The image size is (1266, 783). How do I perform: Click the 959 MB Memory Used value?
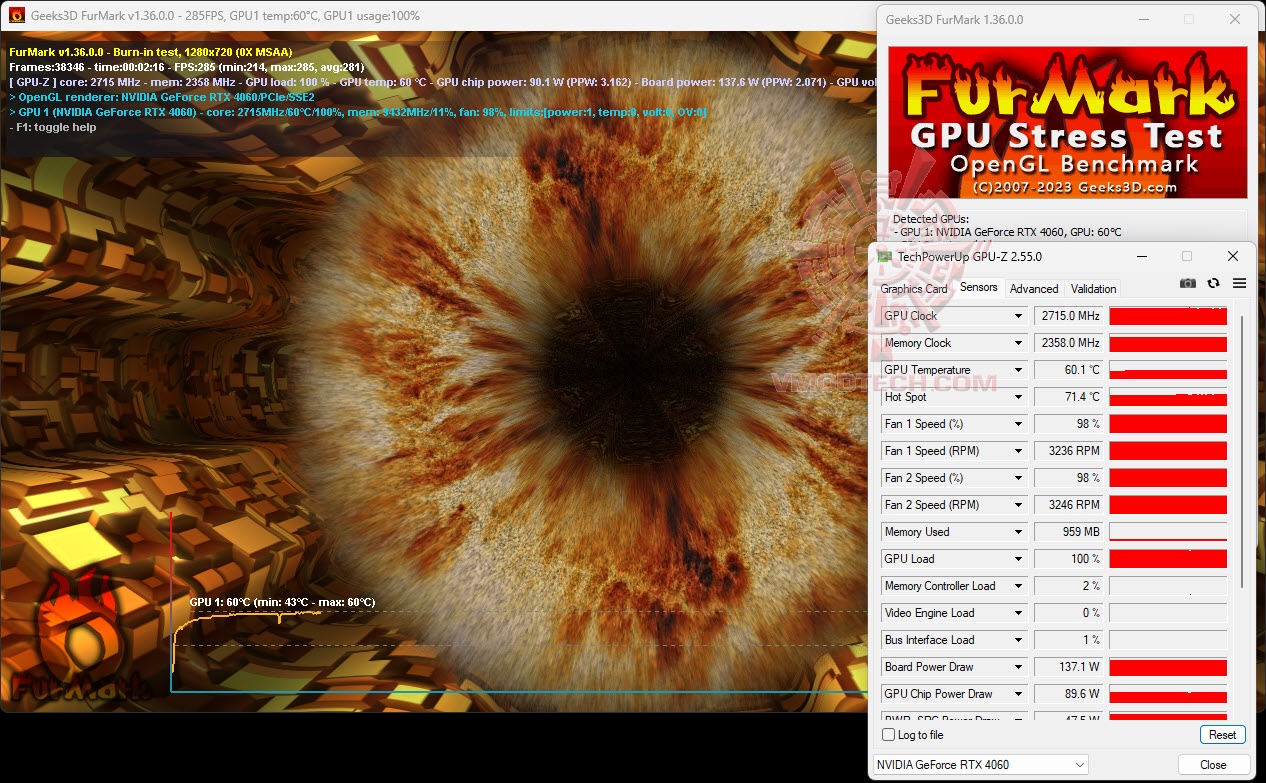(x=1068, y=532)
